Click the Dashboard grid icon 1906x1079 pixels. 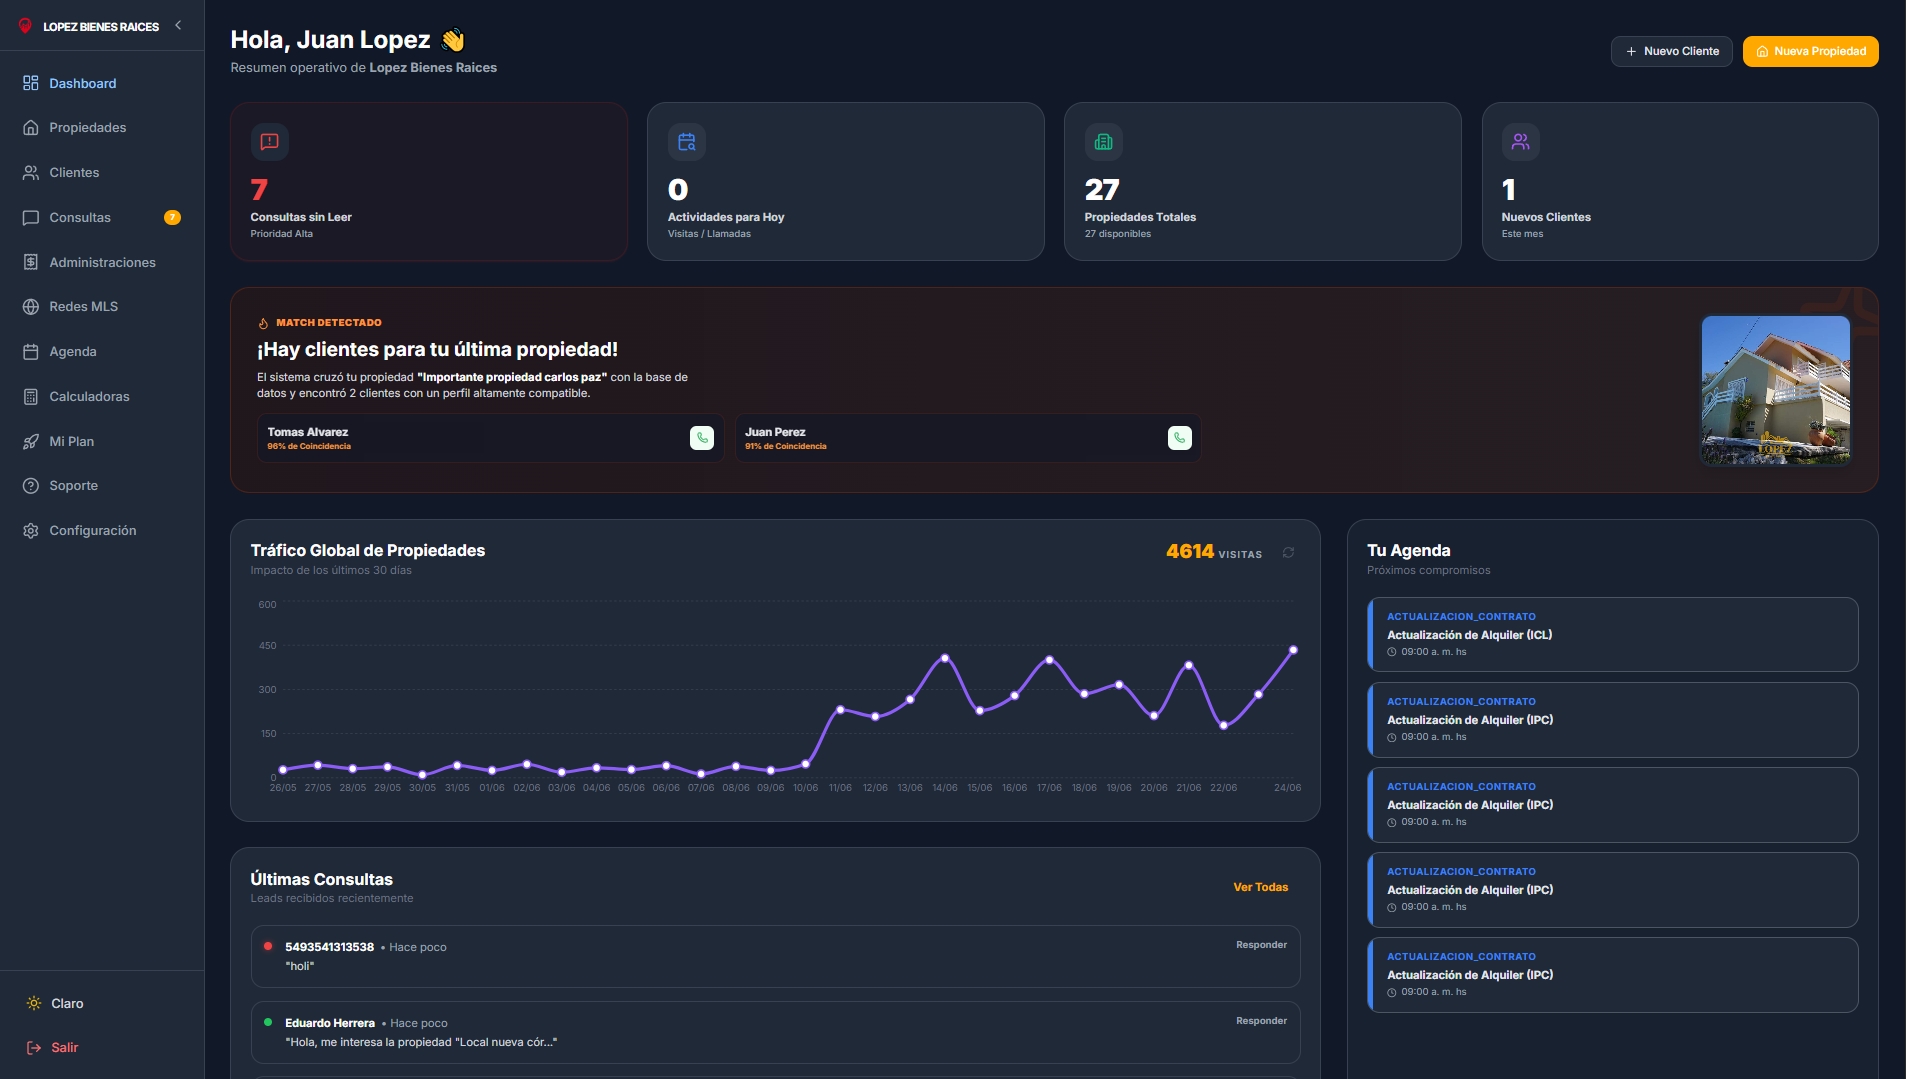click(x=31, y=83)
